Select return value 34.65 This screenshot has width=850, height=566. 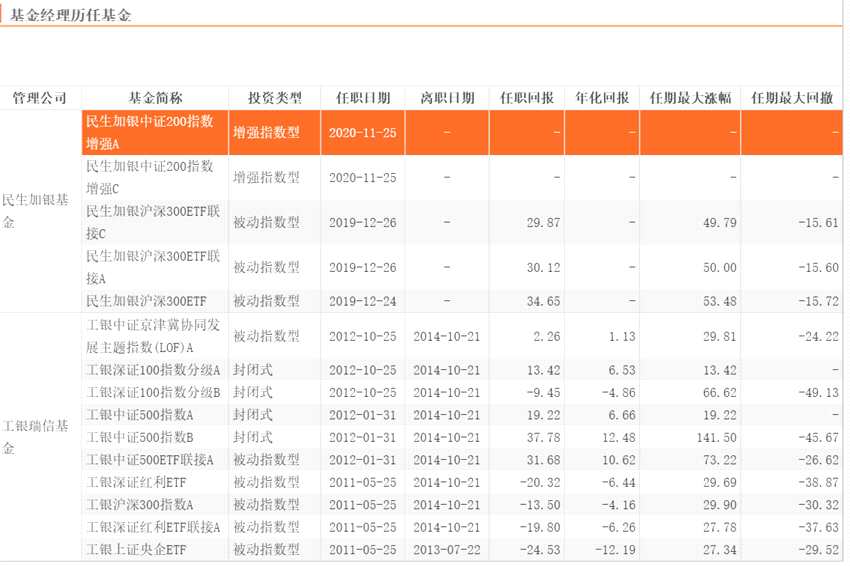pos(543,301)
